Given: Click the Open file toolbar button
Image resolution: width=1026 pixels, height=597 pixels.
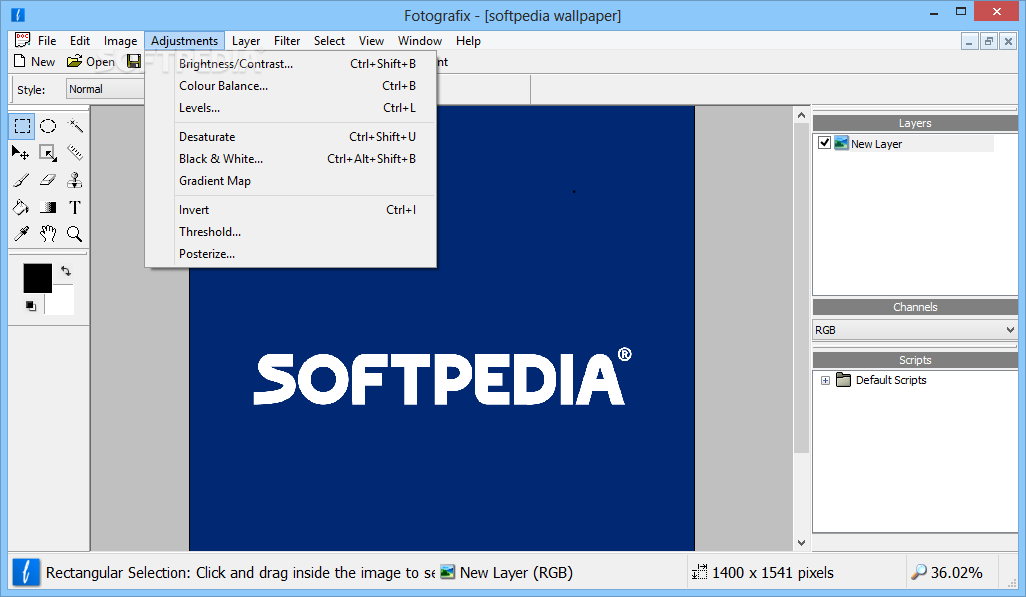Looking at the screenshot, I should pos(91,62).
